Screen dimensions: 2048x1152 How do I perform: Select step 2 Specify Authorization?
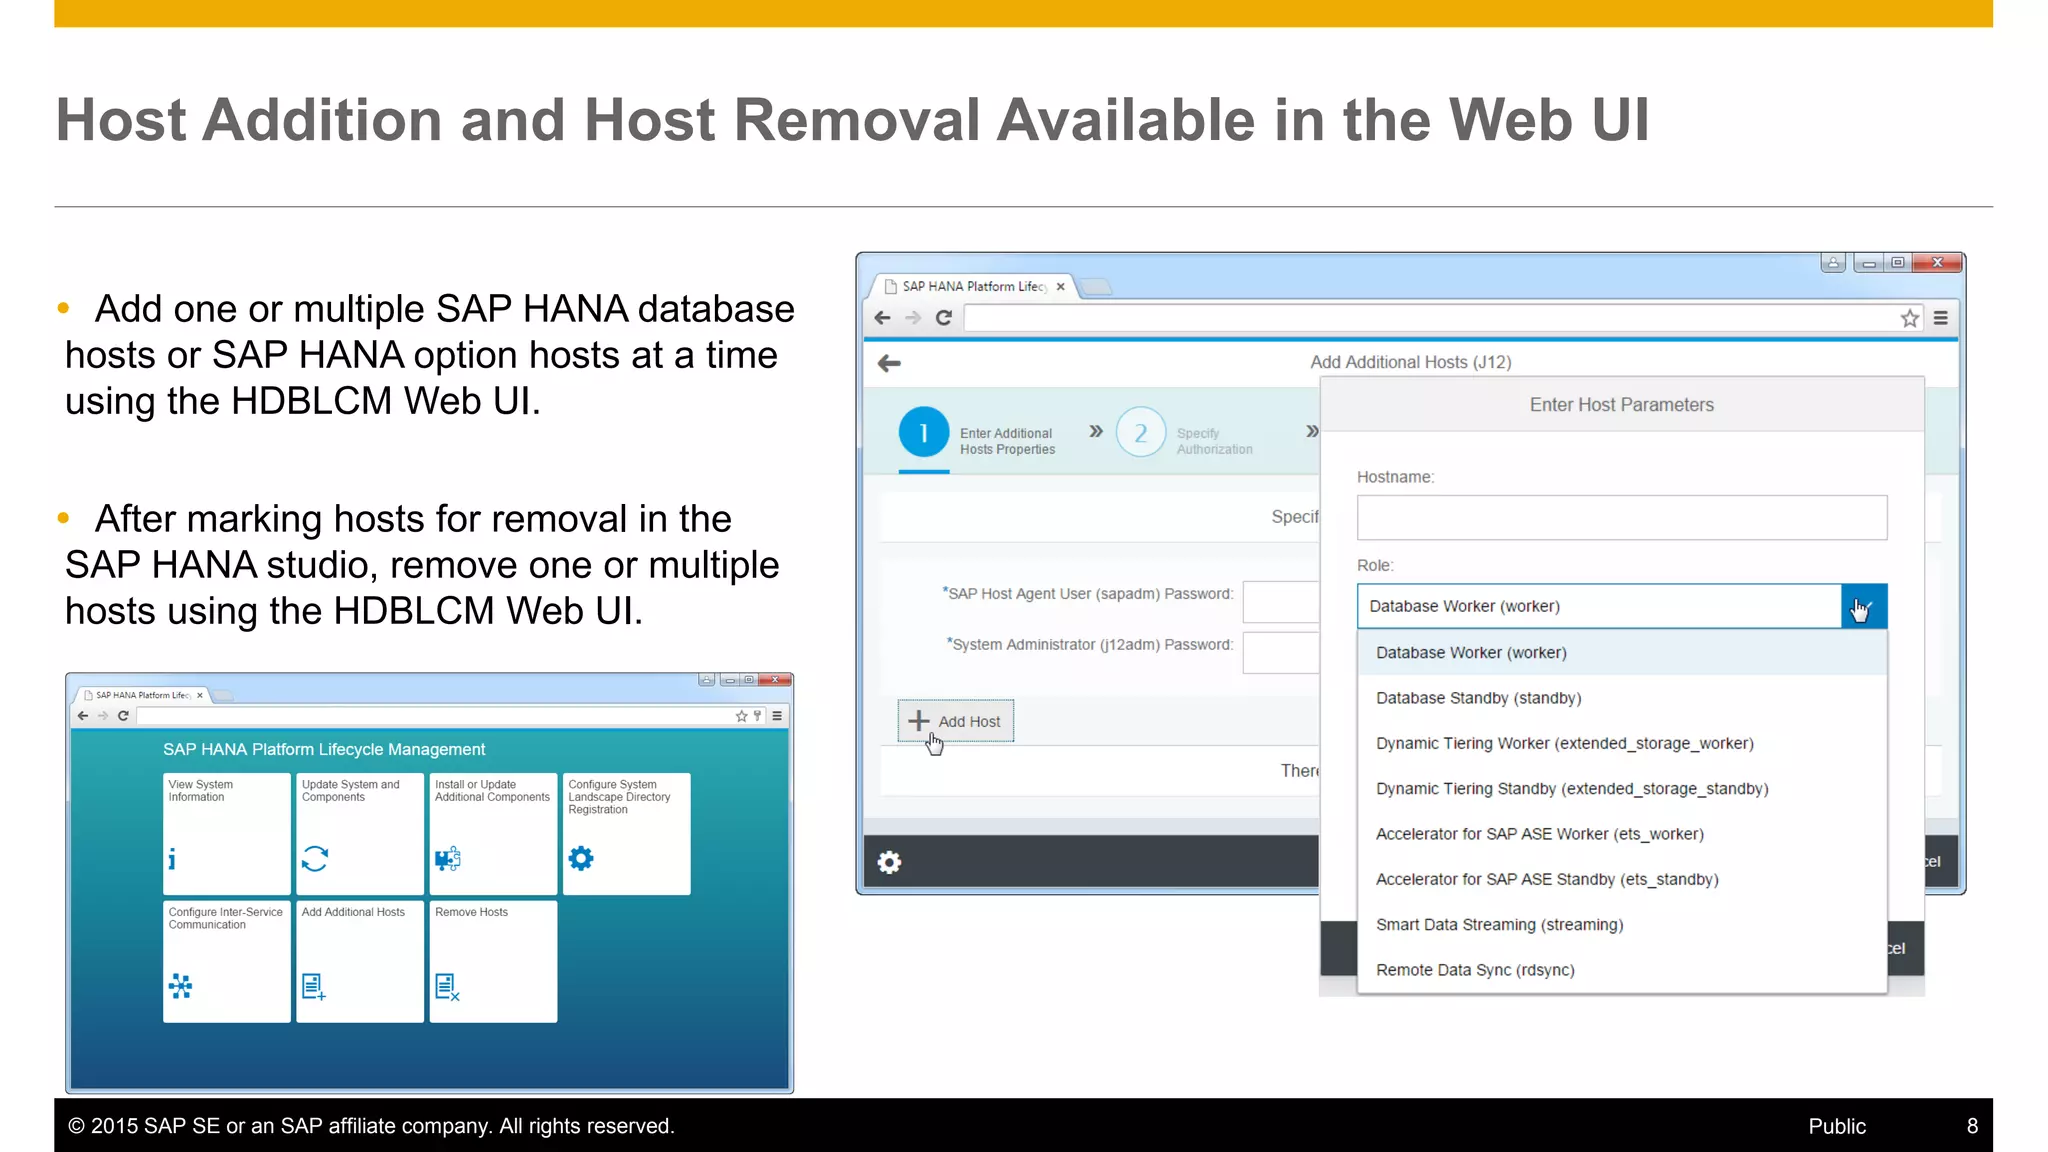(x=1184, y=433)
